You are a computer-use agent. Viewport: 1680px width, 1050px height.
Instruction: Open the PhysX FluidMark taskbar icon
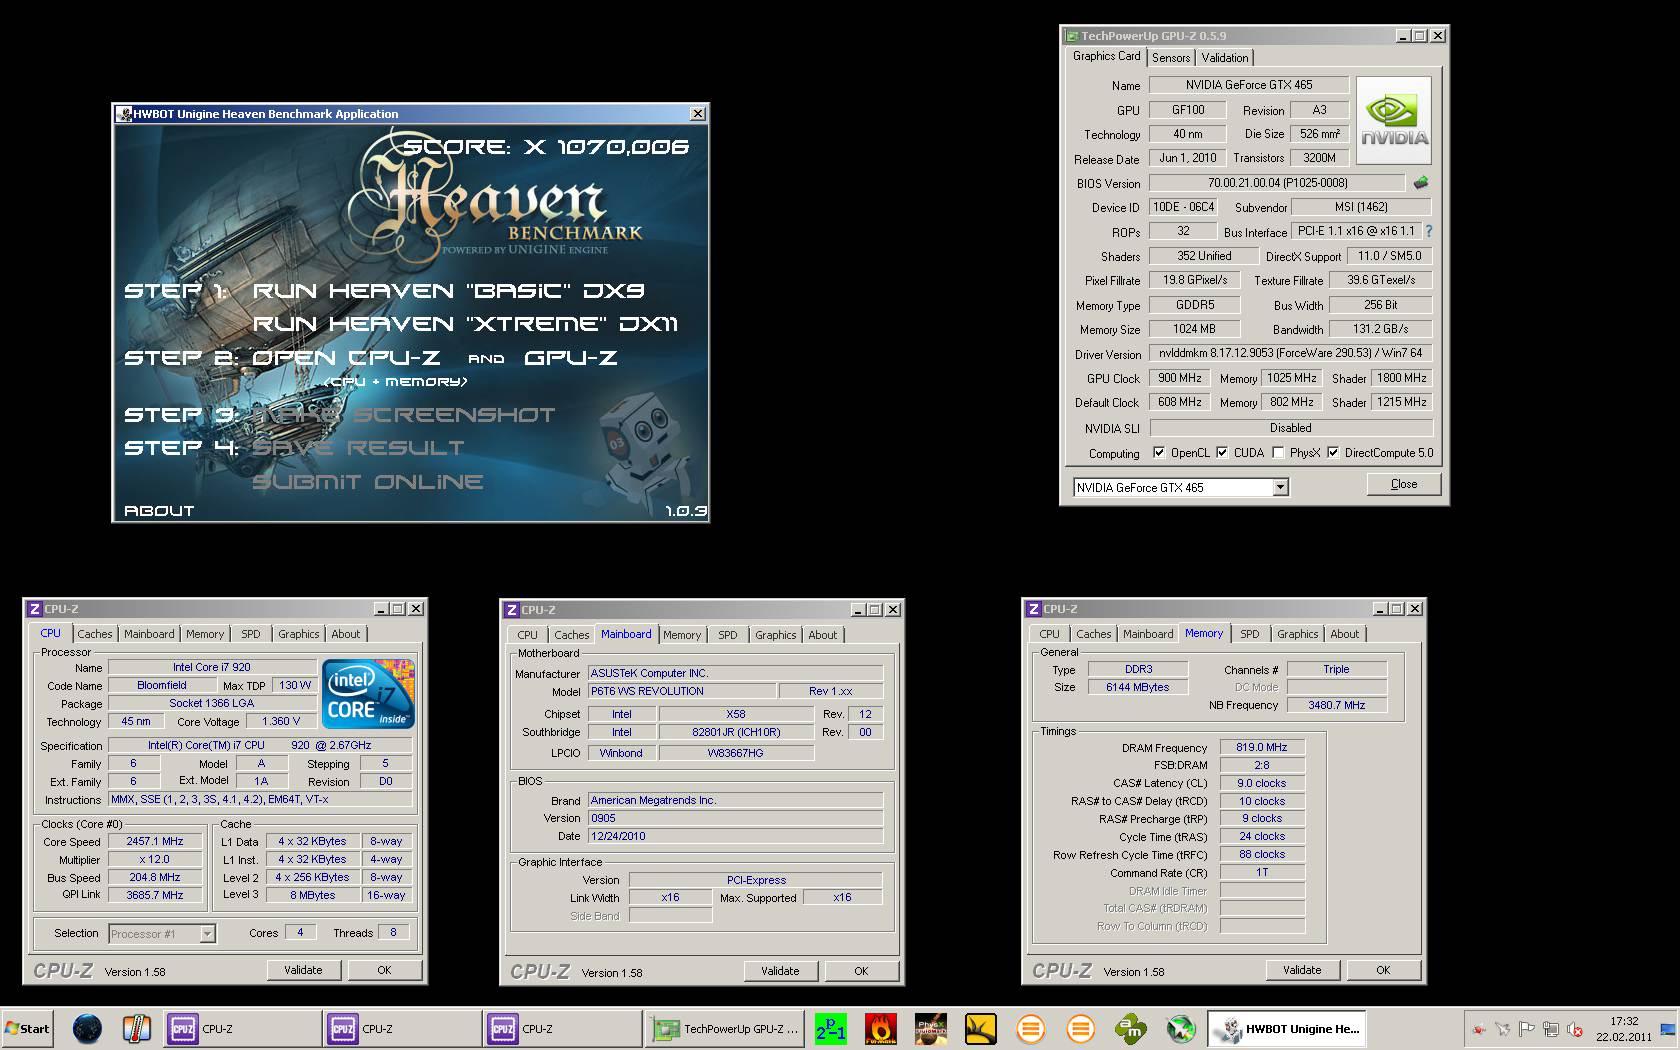[930, 1028]
